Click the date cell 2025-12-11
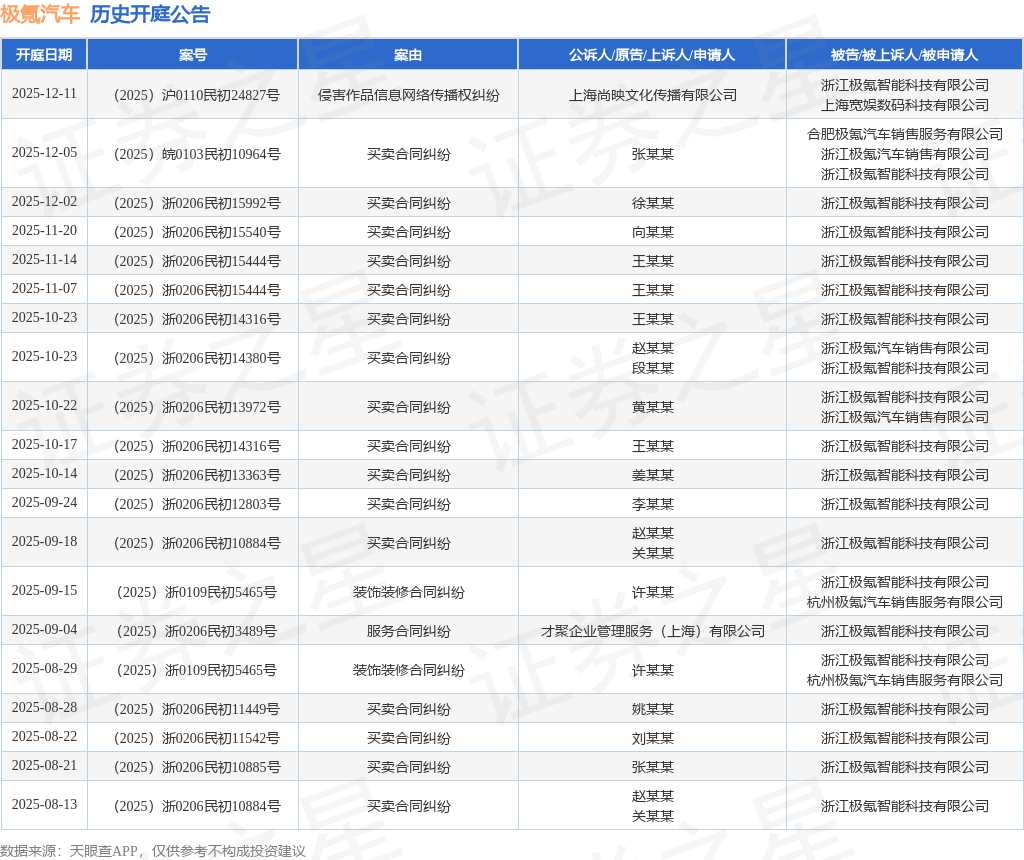The image size is (1024, 860). click(x=44, y=93)
